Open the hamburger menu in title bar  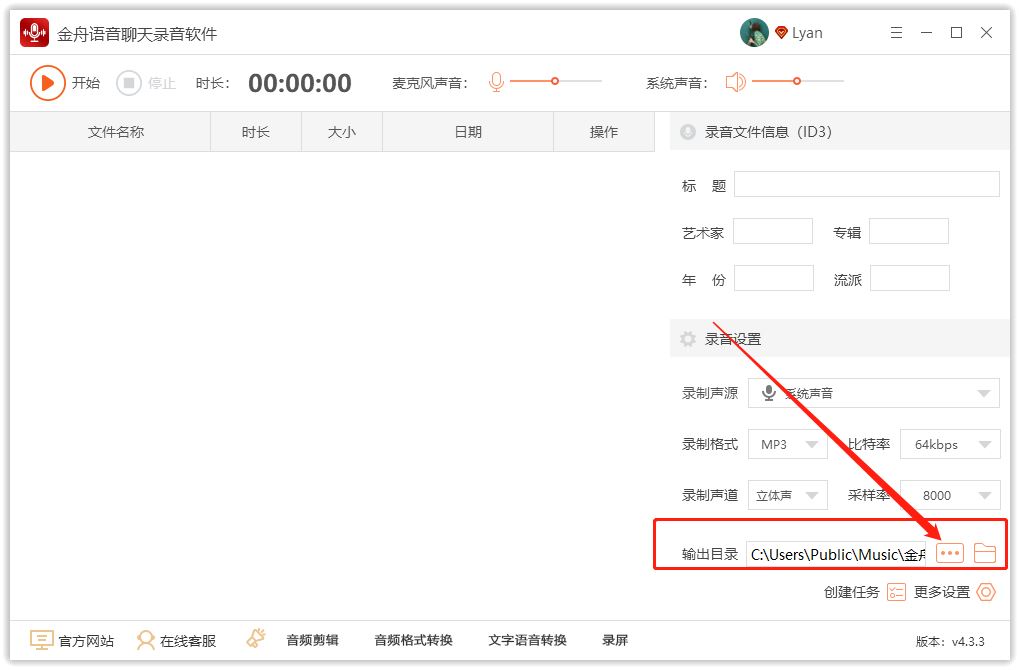click(x=896, y=33)
